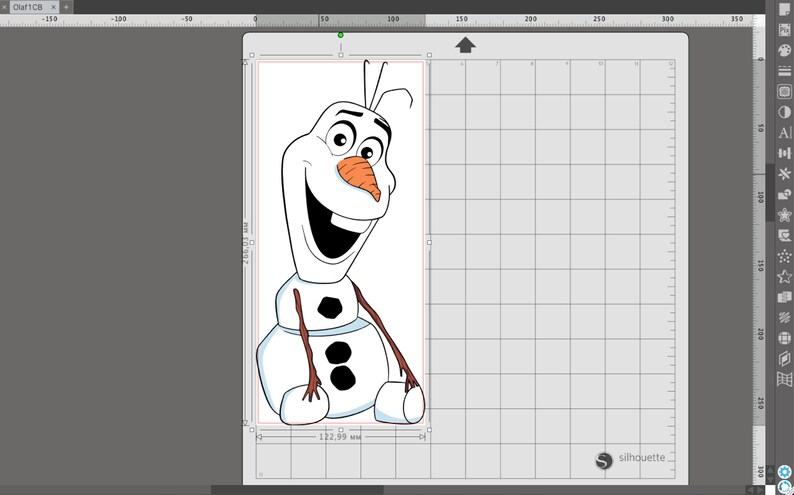794x495 pixels.
Task: Open the Rhinestones dotted star icon
Action: [x=784, y=256]
